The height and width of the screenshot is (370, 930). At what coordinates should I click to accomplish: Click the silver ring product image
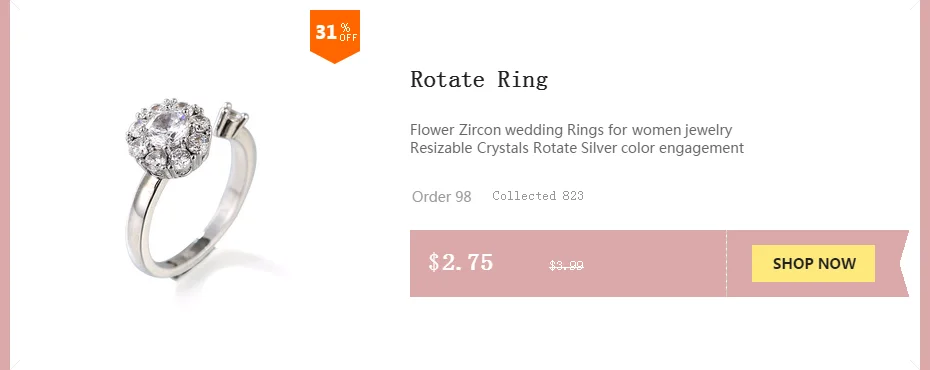[x=193, y=190]
